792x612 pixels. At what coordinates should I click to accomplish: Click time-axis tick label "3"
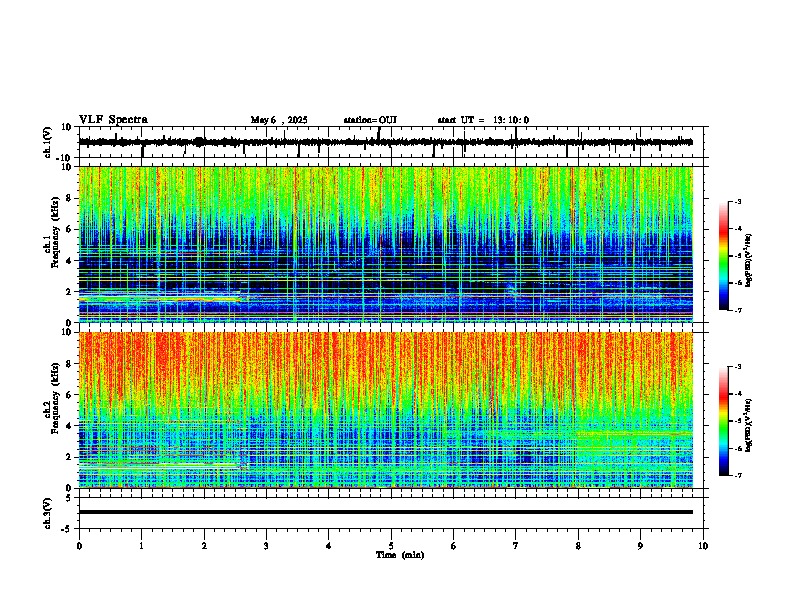click(x=266, y=546)
